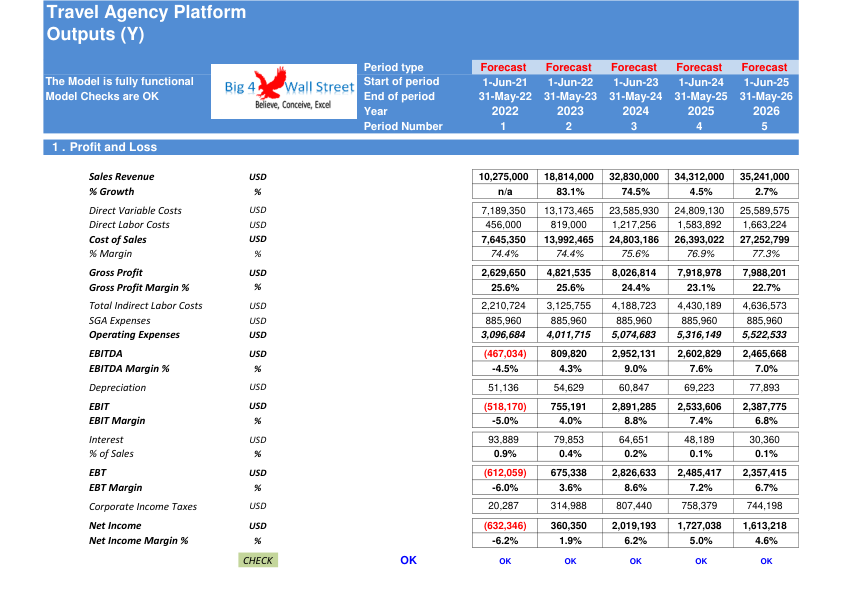Click the 'Period Number' label

pyautogui.click(x=403, y=127)
